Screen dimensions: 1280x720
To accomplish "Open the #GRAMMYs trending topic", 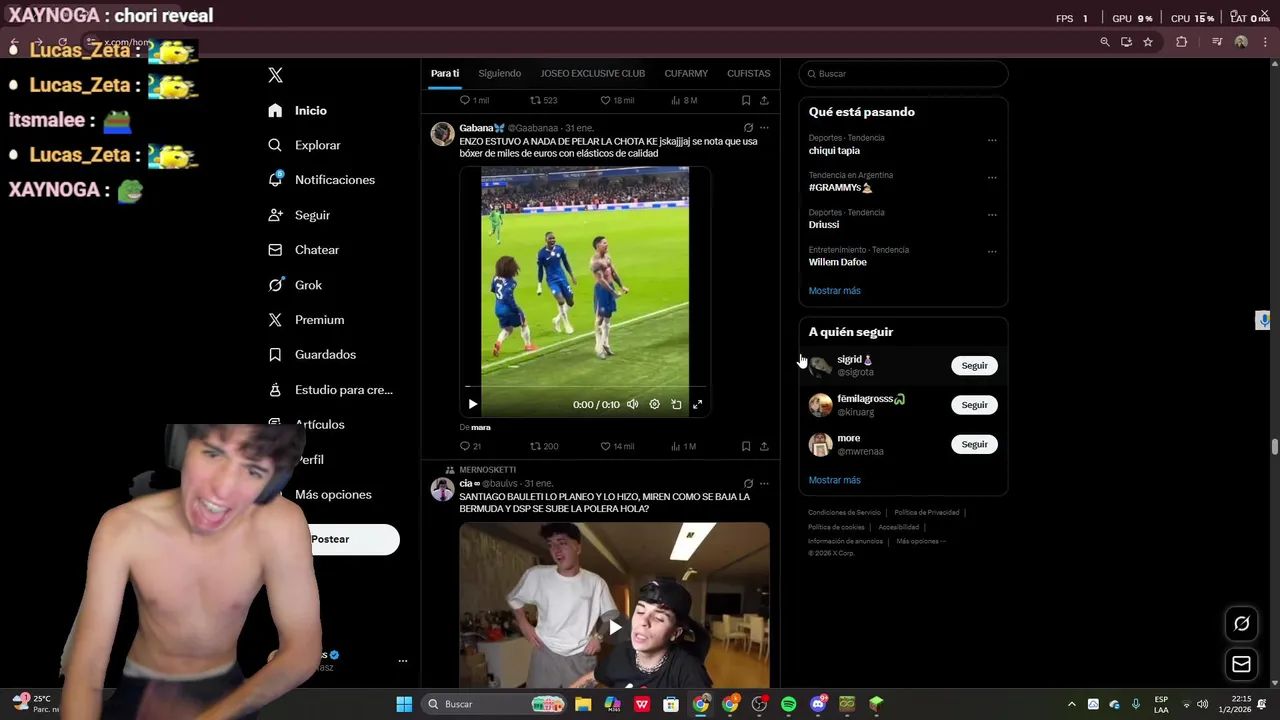I will (x=840, y=187).
